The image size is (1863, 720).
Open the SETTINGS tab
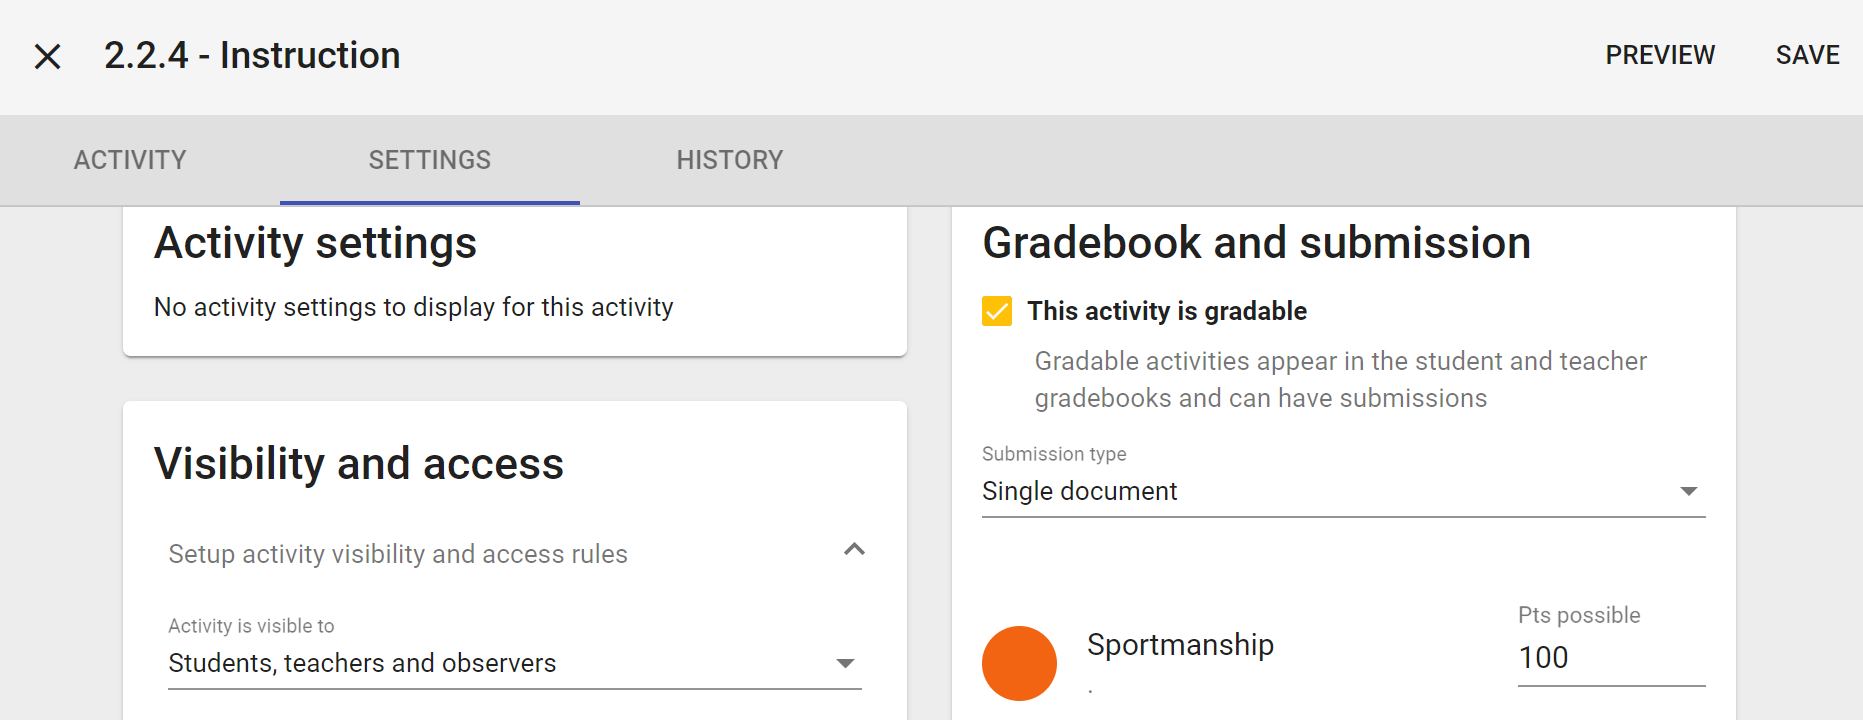click(x=430, y=160)
